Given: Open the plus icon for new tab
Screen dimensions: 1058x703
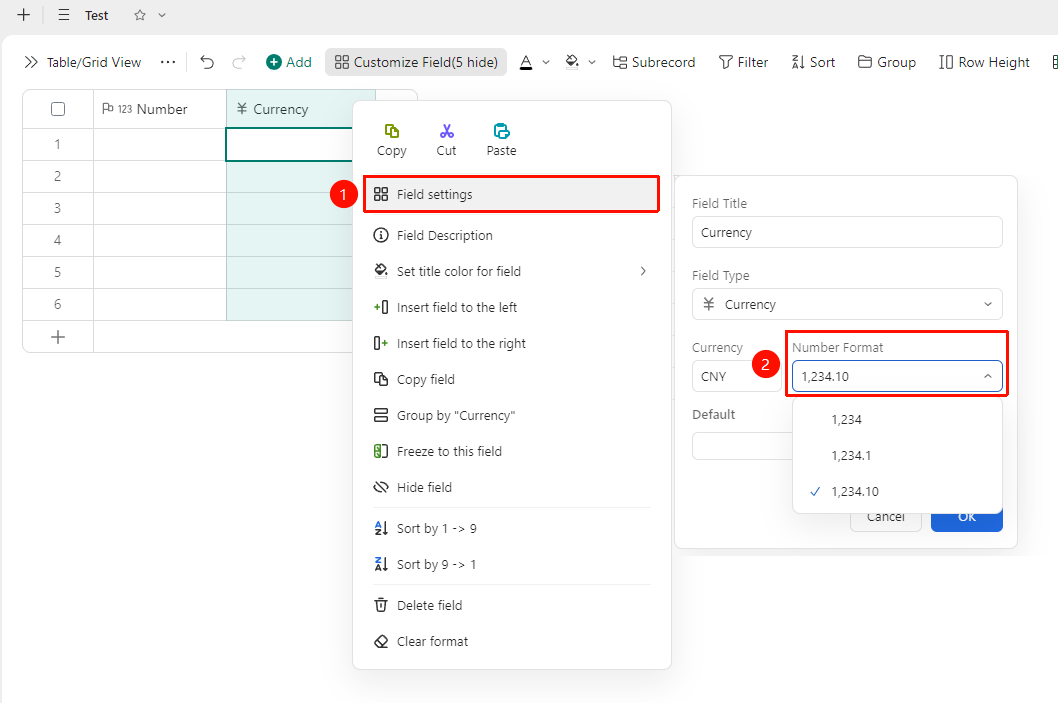Looking at the screenshot, I should (24, 15).
